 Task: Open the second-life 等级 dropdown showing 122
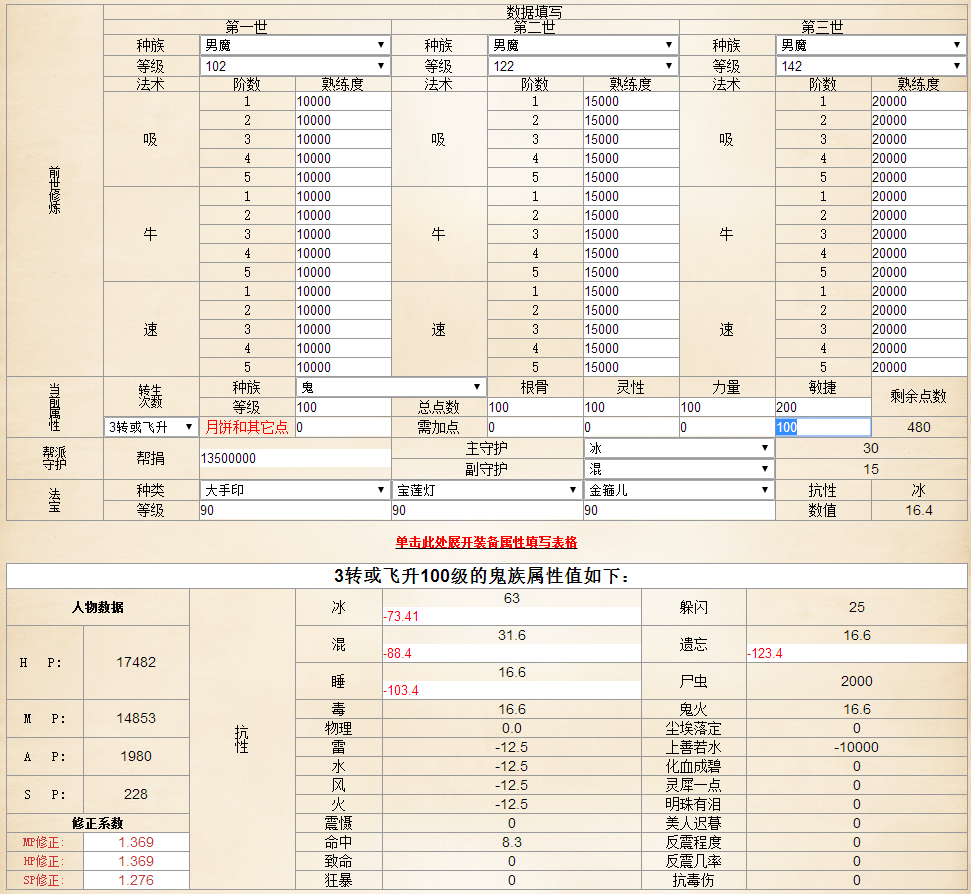coord(582,66)
